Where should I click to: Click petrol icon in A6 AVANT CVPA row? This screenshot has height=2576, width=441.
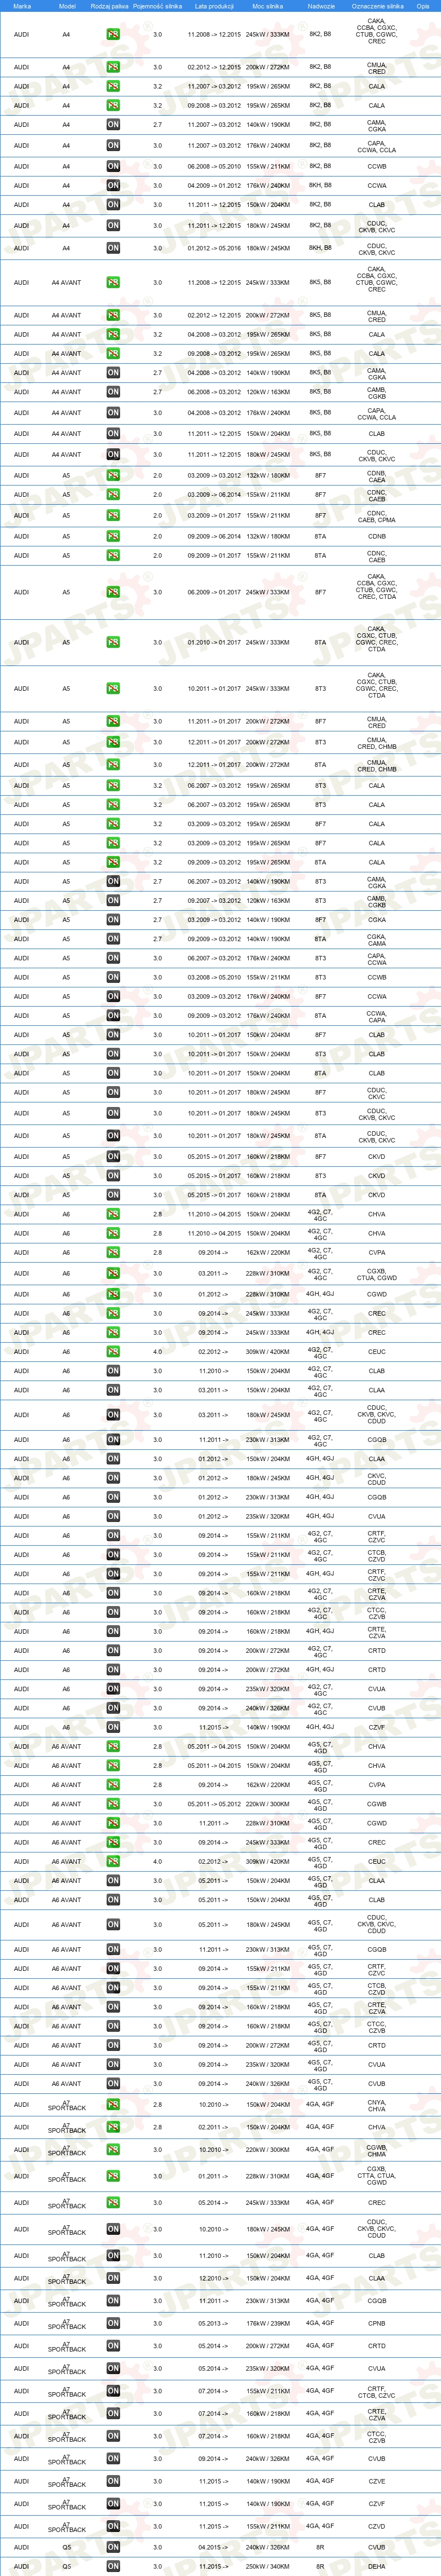(113, 1784)
